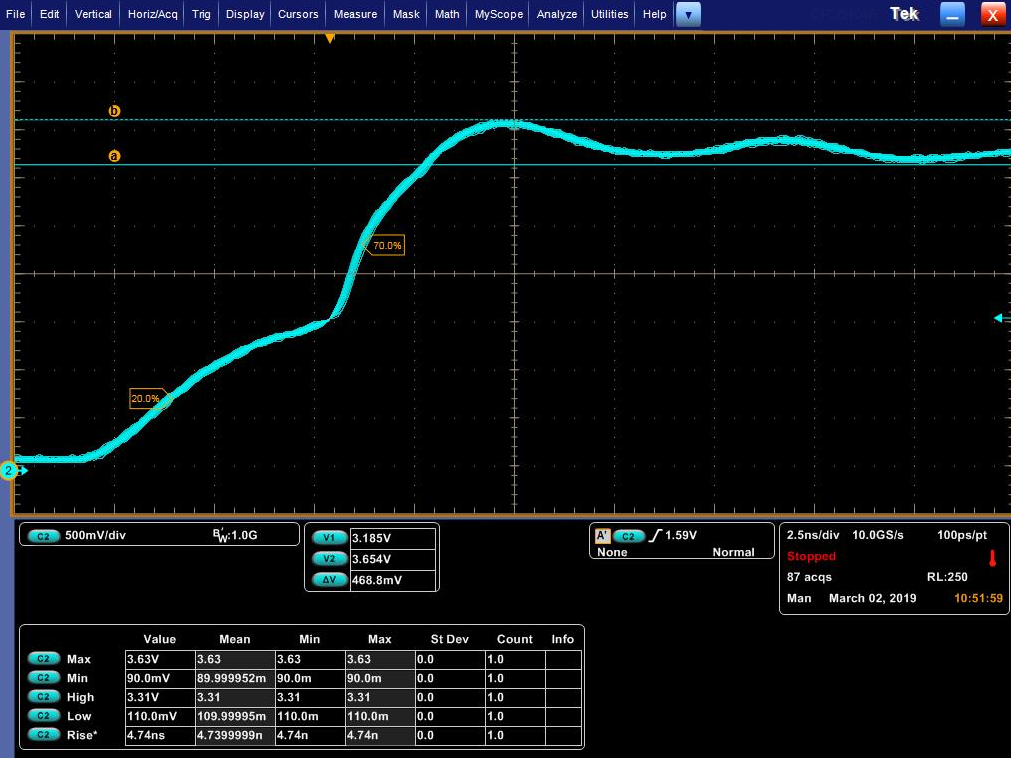1011x758 pixels.
Task: Expand the menu bar dropdown arrow
Action: pos(688,14)
